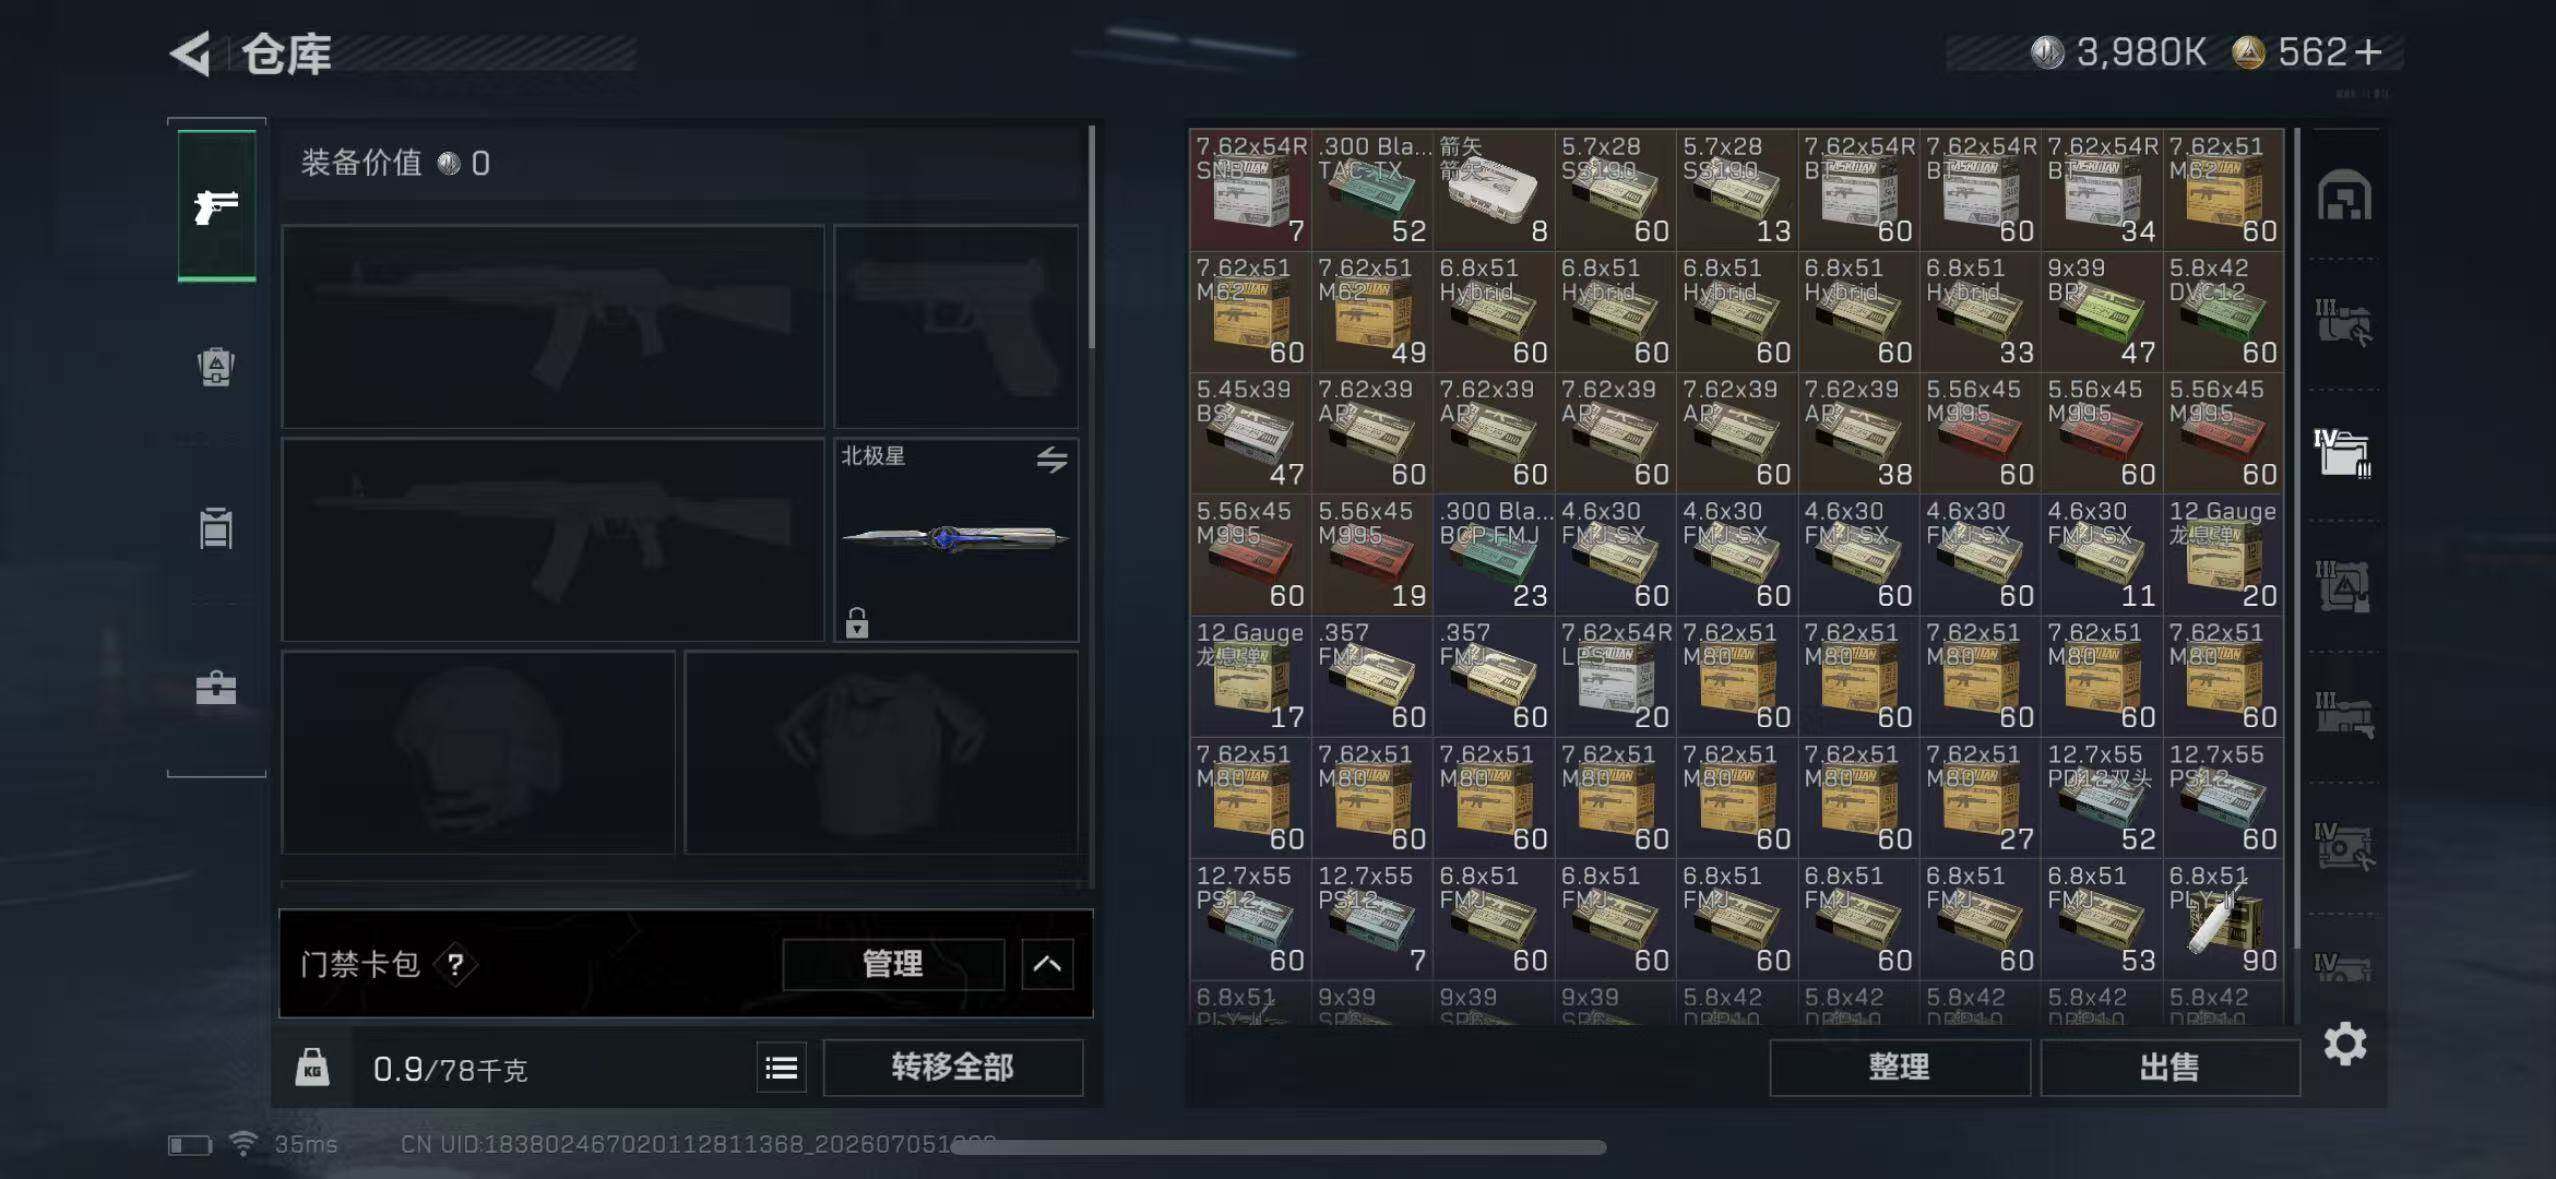Select 5.45x39 BS stack of 47
The height and width of the screenshot is (1179, 2556).
1250,433
